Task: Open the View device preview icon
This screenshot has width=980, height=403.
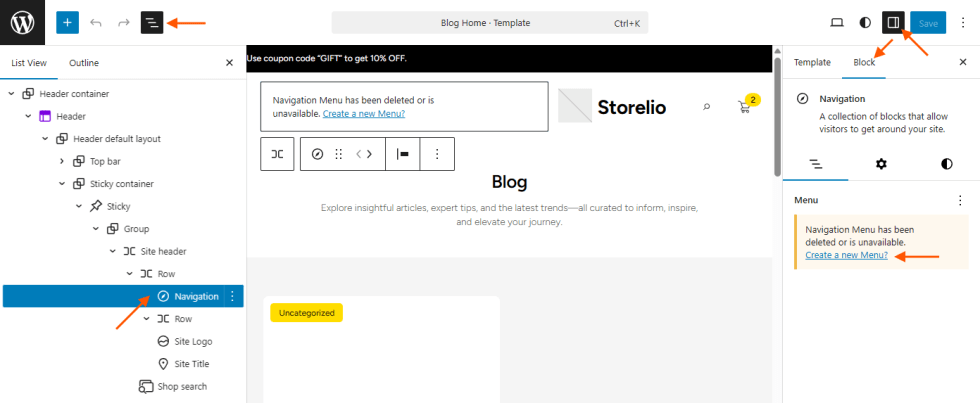Action: (837, 22)
